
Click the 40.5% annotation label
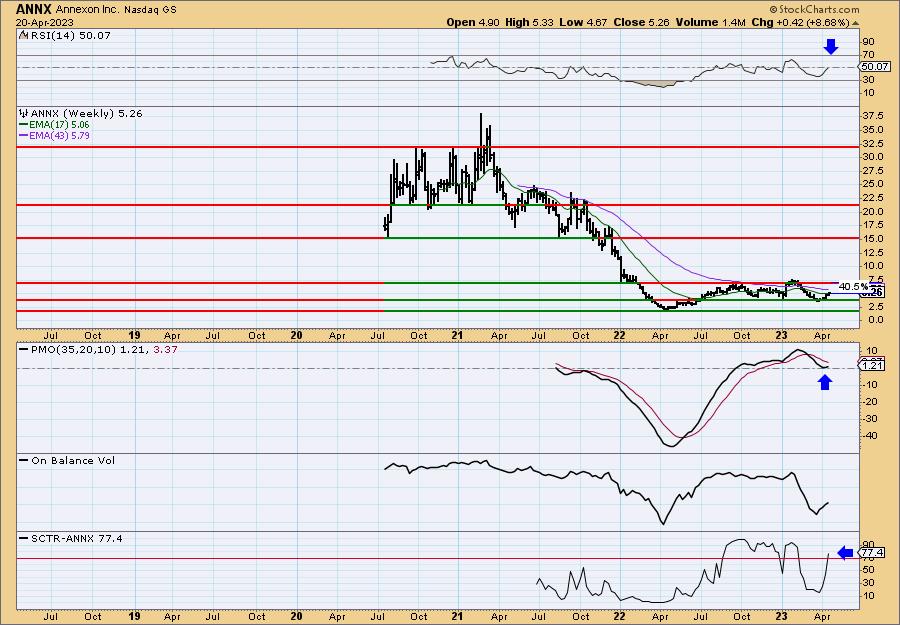tap(853, 286)
